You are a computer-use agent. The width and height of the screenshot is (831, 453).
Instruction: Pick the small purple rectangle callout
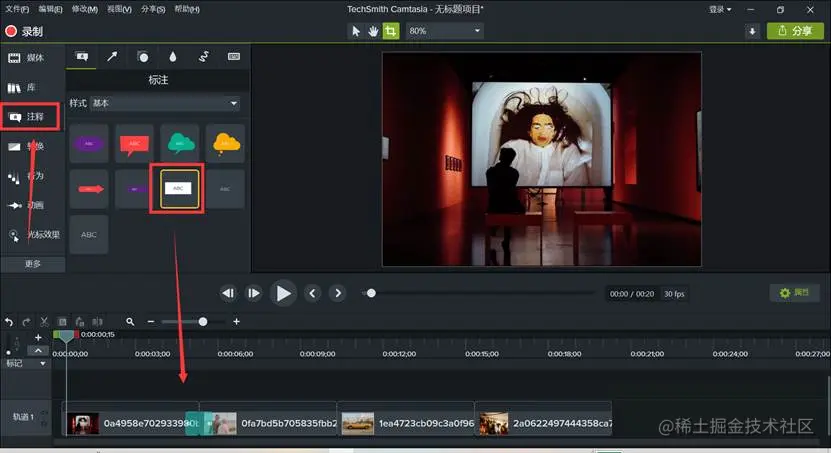click(134, 189)
